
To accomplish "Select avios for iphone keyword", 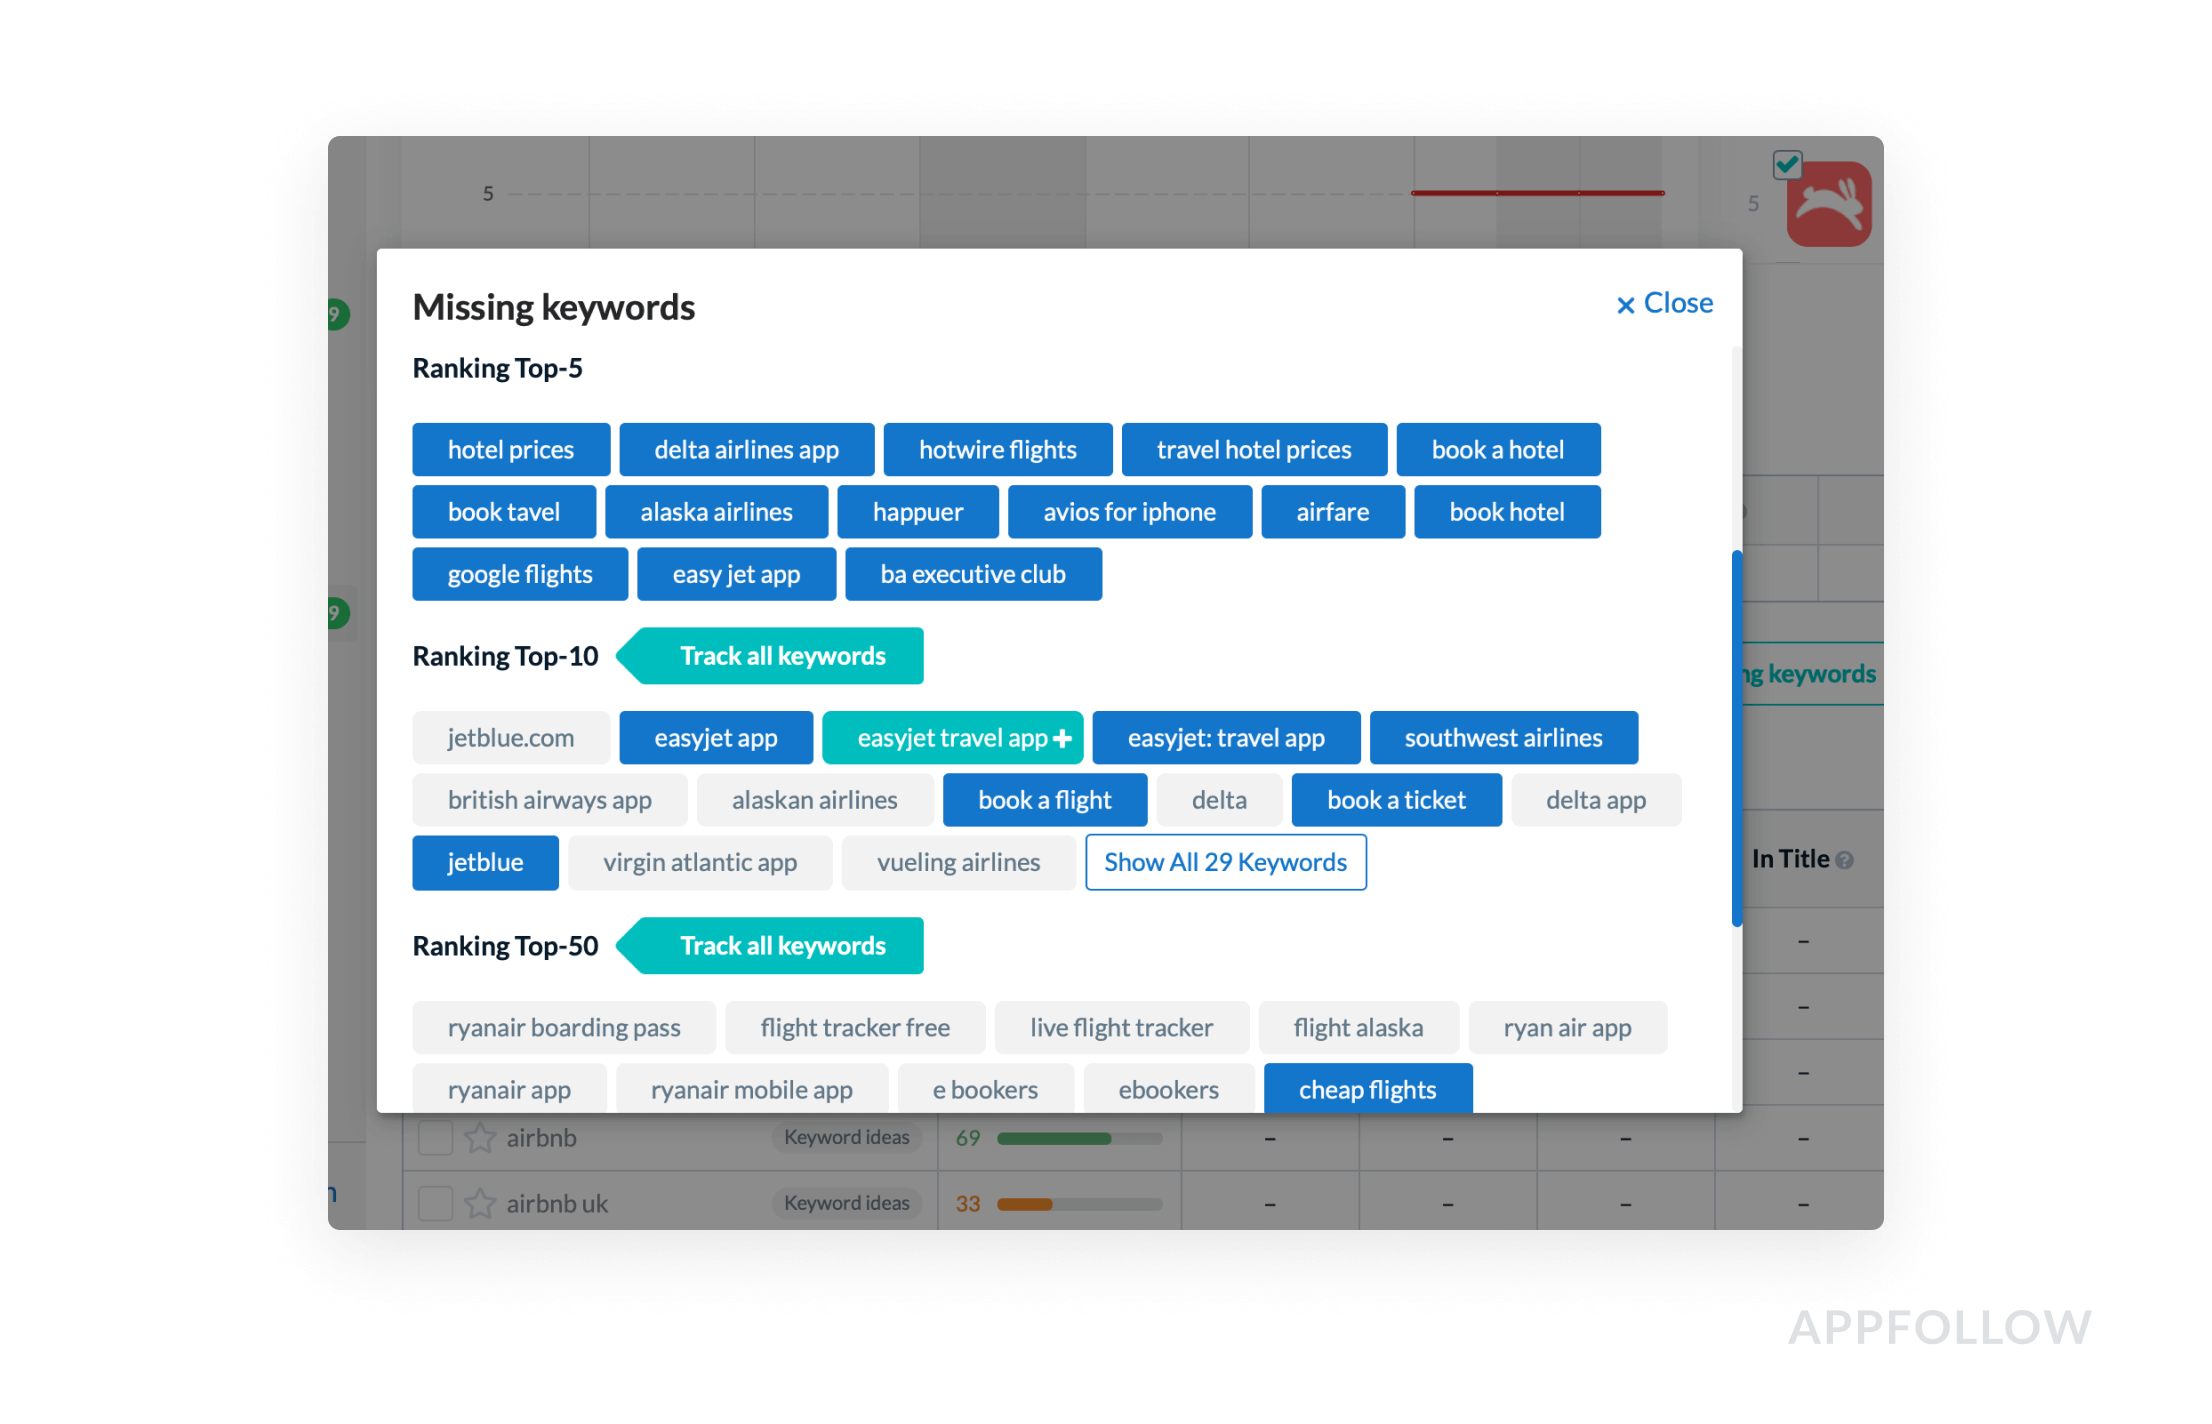I will 1130,512.
